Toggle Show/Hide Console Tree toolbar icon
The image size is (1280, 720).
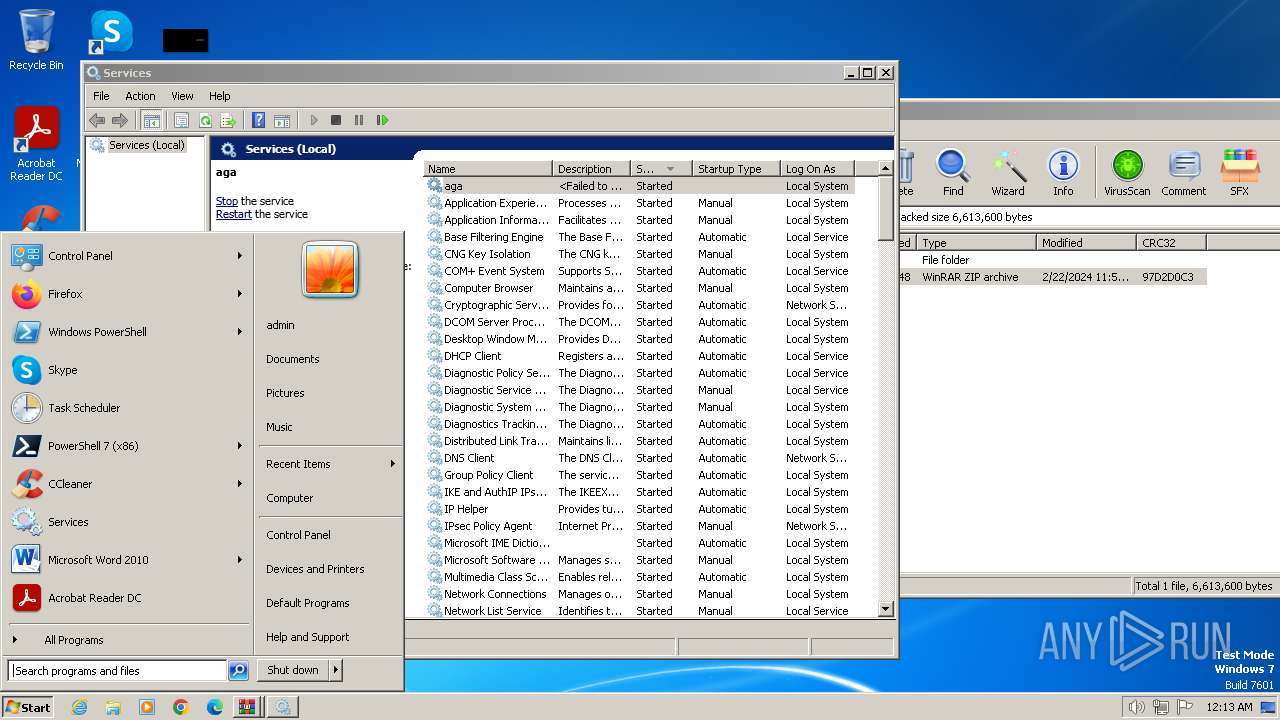(x=151, y=120)
